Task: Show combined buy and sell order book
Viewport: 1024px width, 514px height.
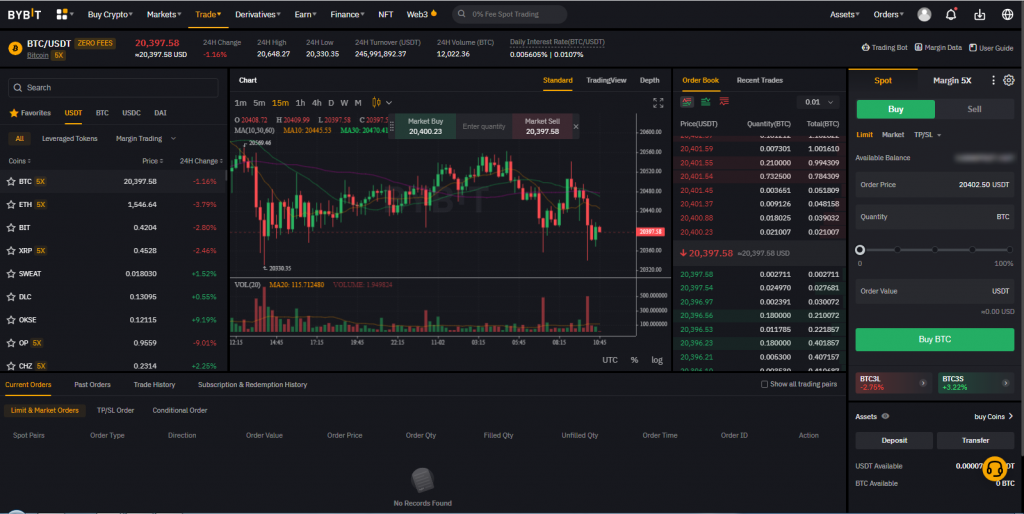Action: pyautogui.click(x=687, y=102)
